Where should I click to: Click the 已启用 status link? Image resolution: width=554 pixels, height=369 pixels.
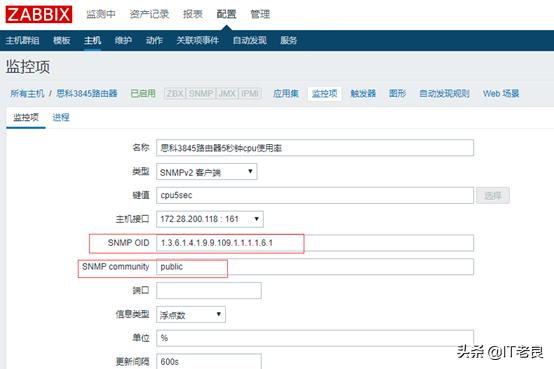(x=143, y=94)
